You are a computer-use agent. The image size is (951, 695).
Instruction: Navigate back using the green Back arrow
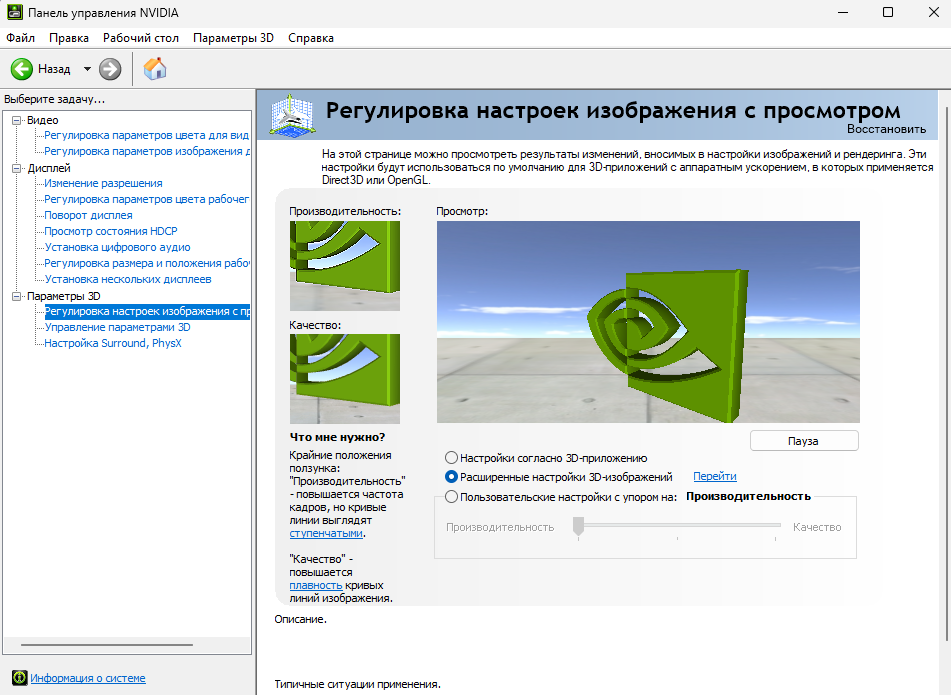pos(21,69)
